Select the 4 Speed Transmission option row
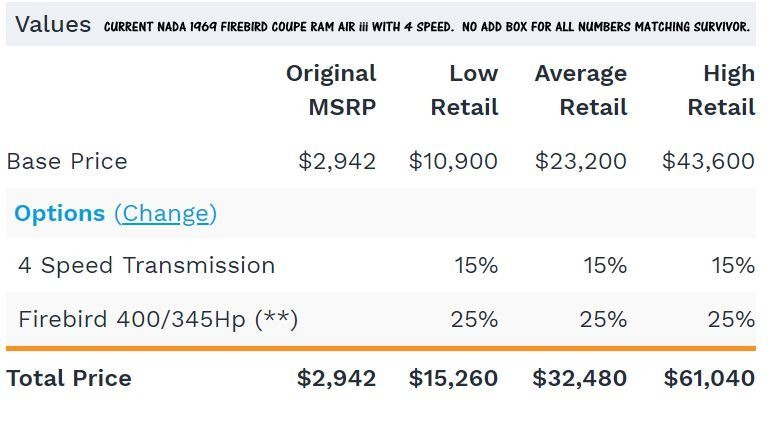This screenshot has height=431, width=777. (381, 266)
